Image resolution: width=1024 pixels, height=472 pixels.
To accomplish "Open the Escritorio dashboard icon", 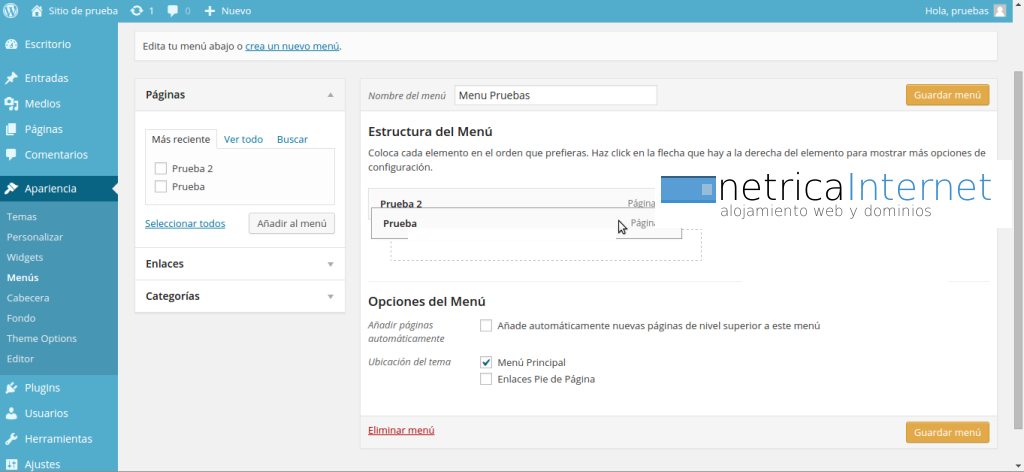I will [11, 45].
